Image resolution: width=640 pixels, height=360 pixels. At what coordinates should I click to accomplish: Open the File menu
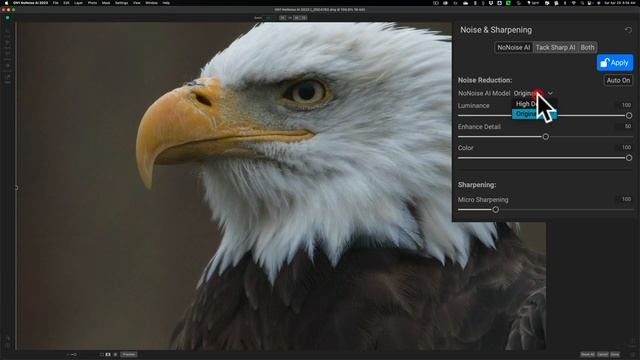coord(56,3)
